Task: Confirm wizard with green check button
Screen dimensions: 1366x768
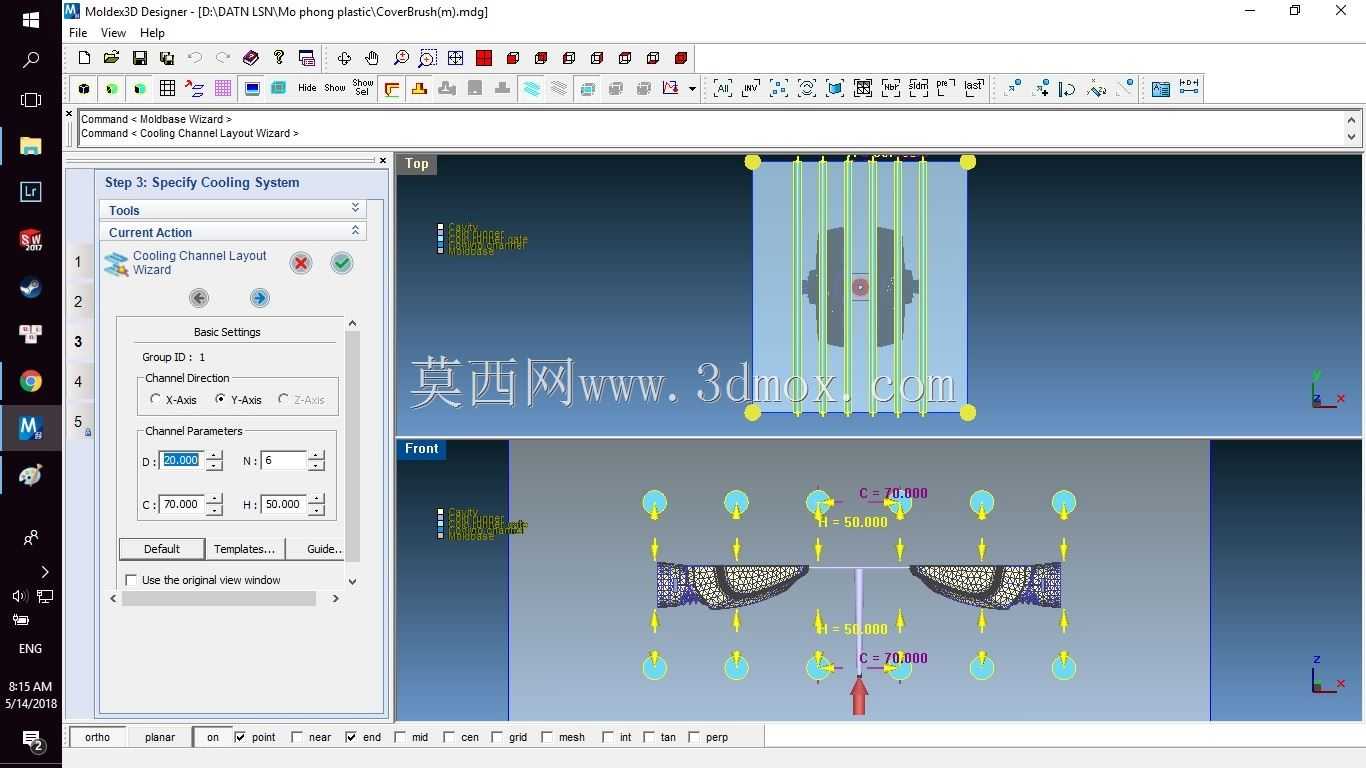Action: (x=342, y=263)
